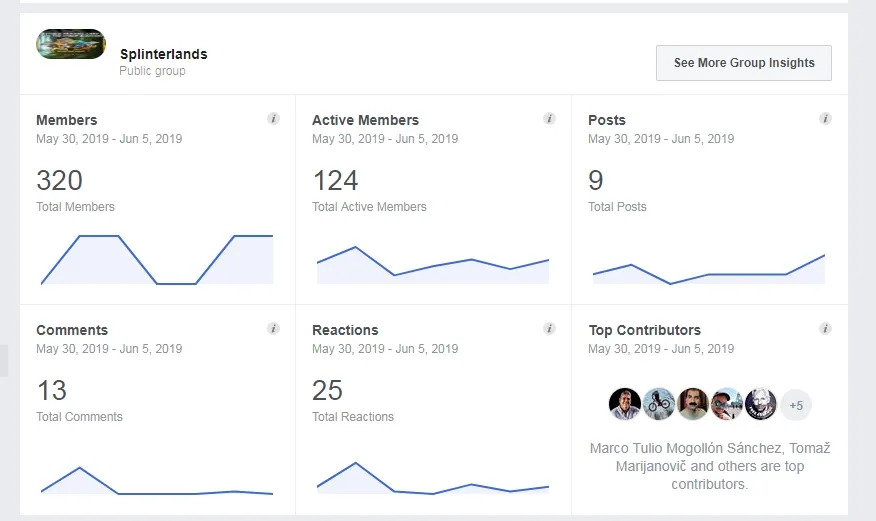Image resolution: width=876 pixels, height=521 pixels.
Task: Click the Members line chart
Action: [156, 260]
